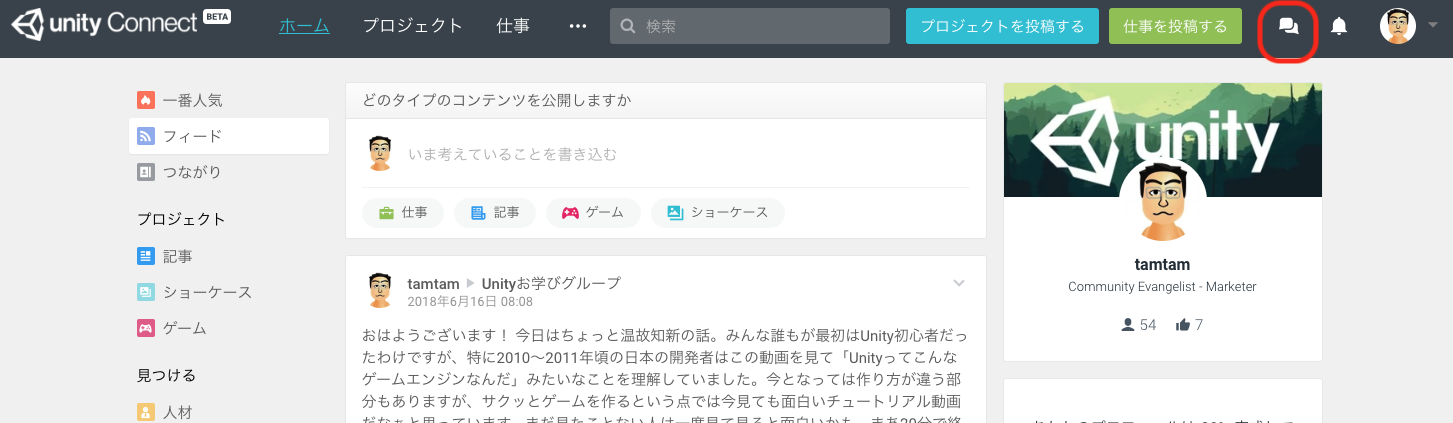Open the notifications bell
Screen dimensions: 1453x423
[x=1339, y=27]
